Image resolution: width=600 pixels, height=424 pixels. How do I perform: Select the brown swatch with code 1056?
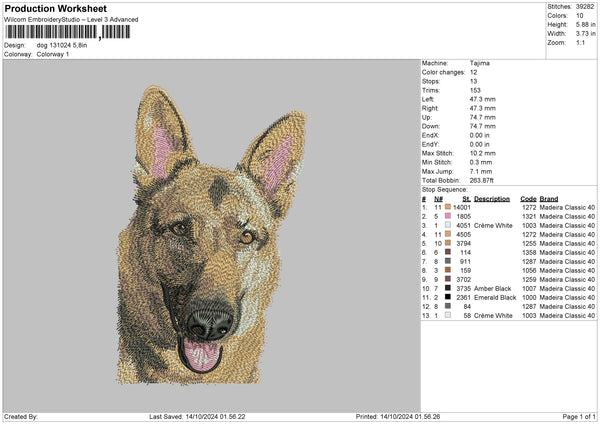[x=447, y=270]
